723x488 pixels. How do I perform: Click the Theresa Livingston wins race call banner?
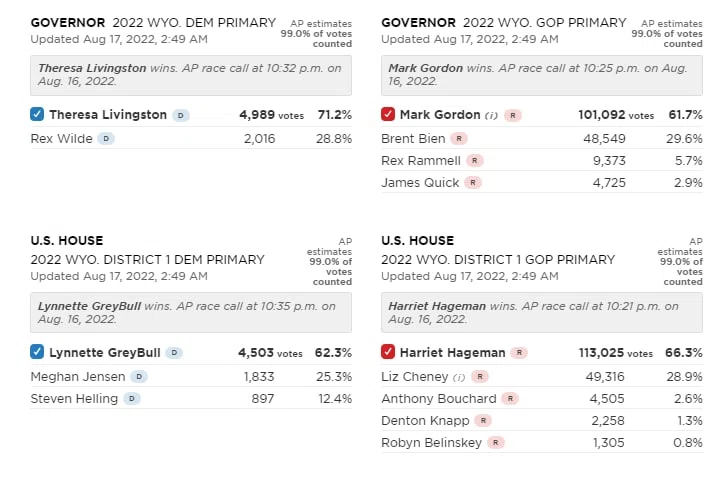(x=191, y=75)
